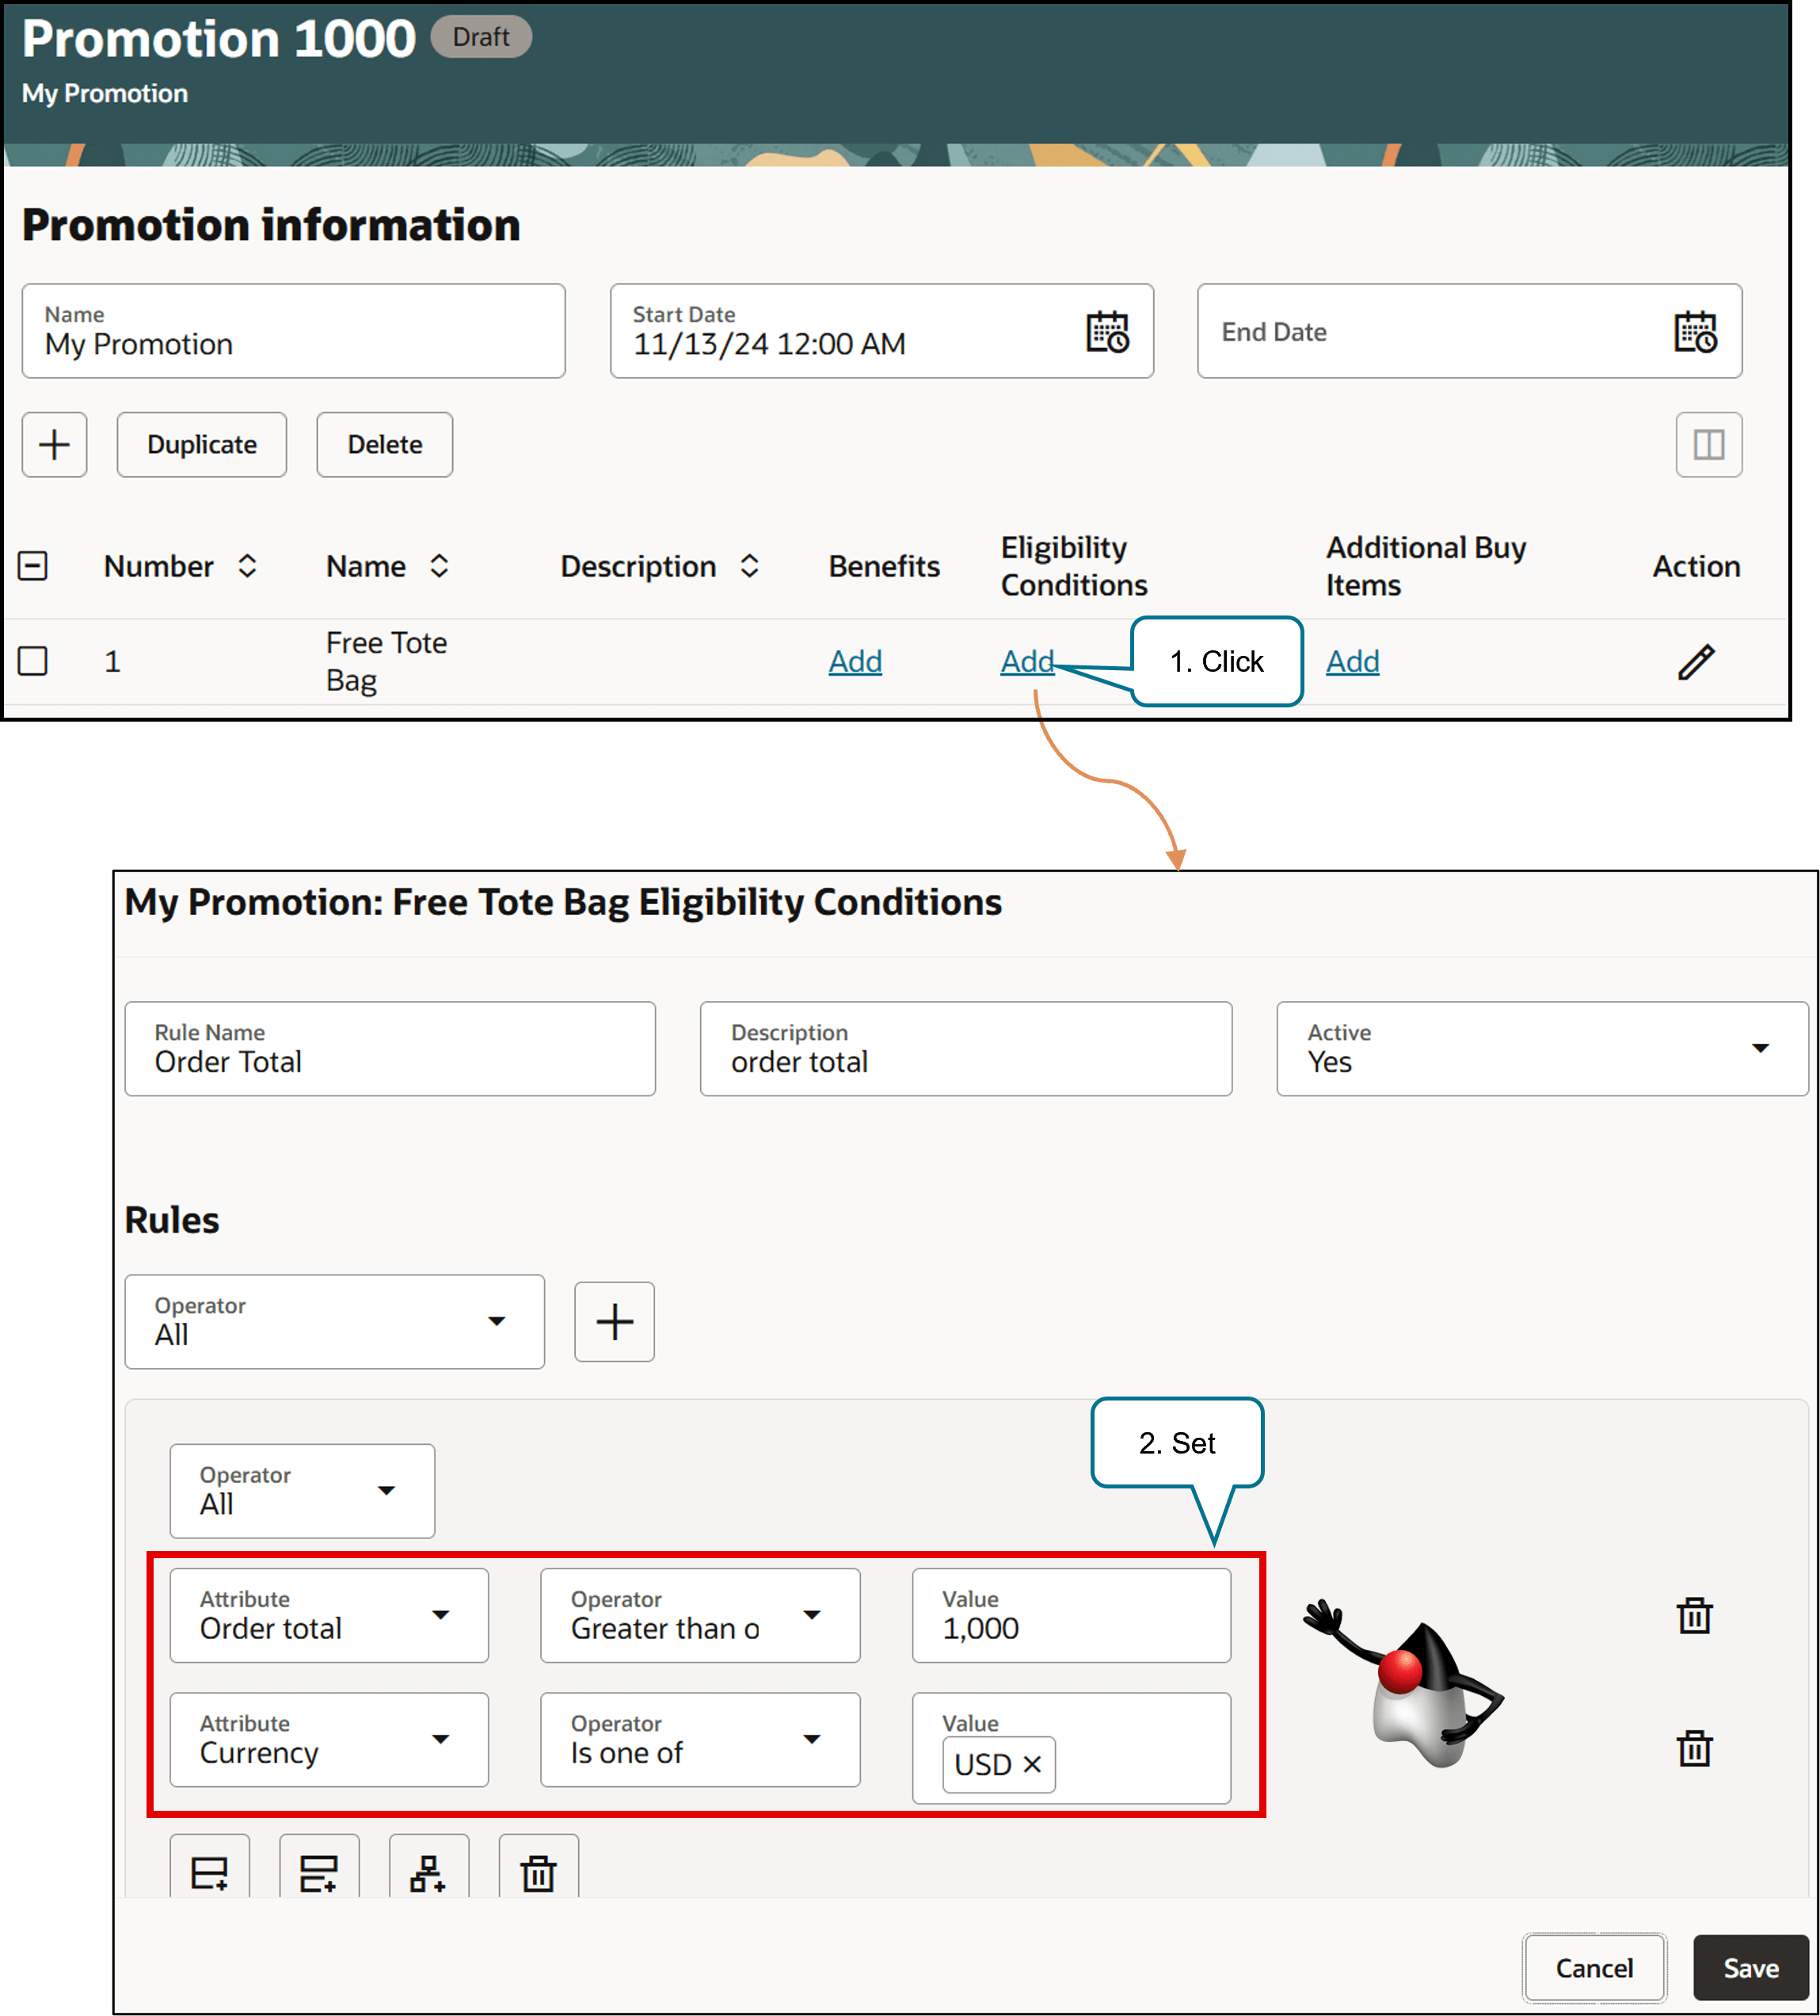
Task: Check the Free Tote Bag row checkbox
Action: (33, 661)
